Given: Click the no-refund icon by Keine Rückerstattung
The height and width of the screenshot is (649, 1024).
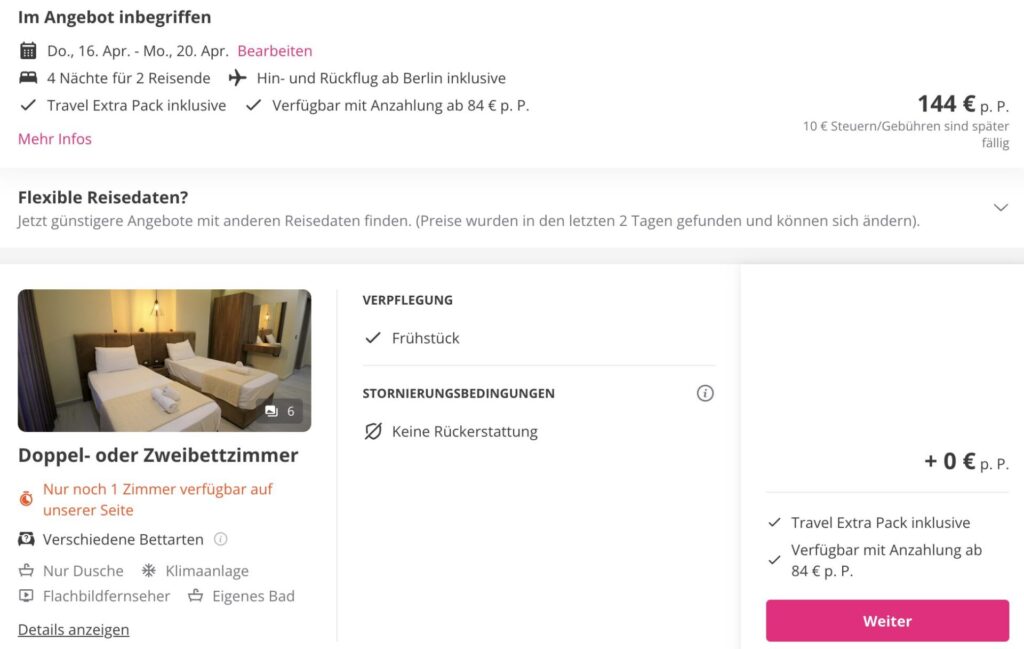Looking at the screenshot, I should point(373,432).
